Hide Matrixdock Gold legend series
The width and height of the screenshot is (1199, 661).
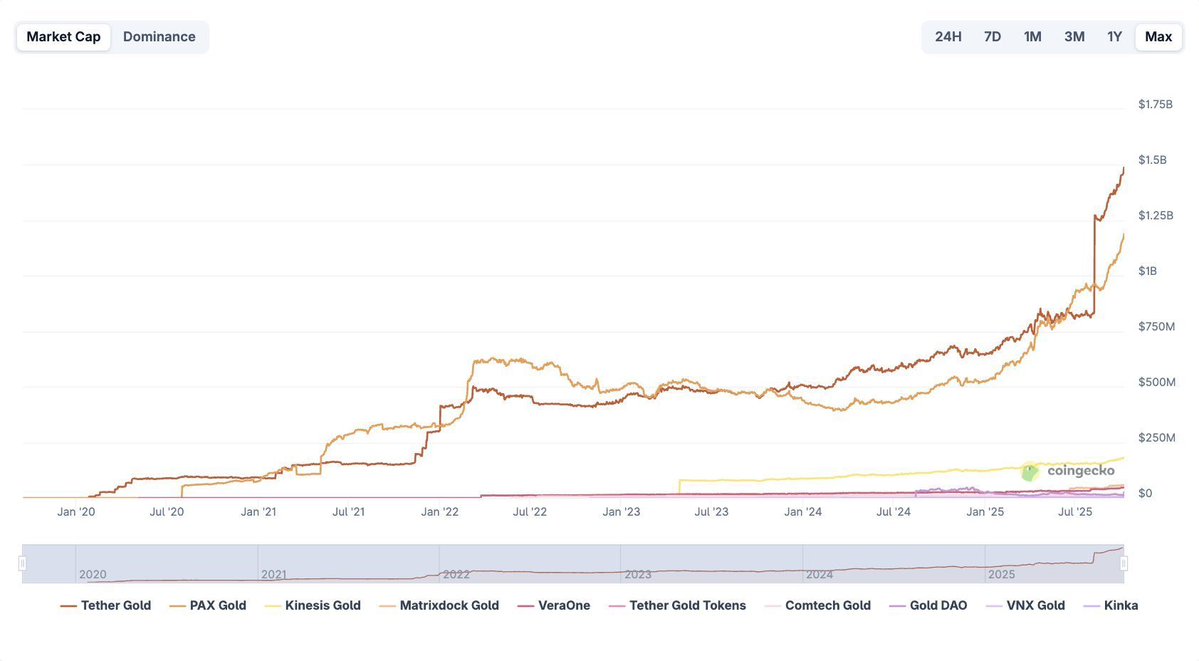click(439, 605)
